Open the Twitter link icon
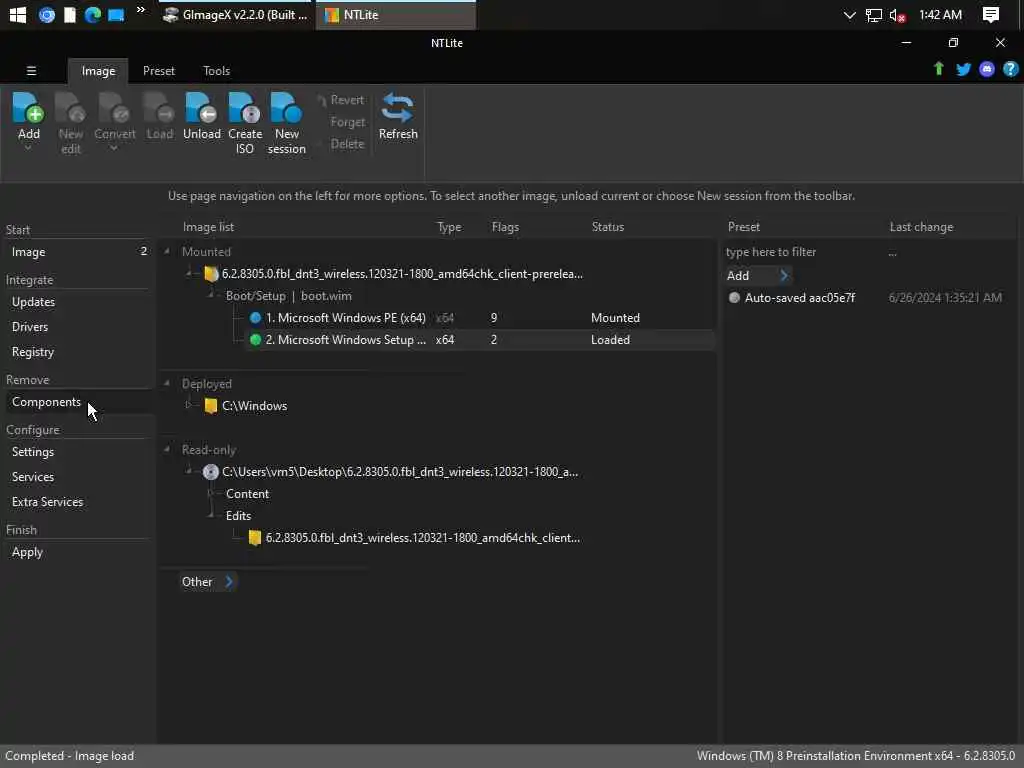Viewport: 1024px width, 768px height. (963, 69)
